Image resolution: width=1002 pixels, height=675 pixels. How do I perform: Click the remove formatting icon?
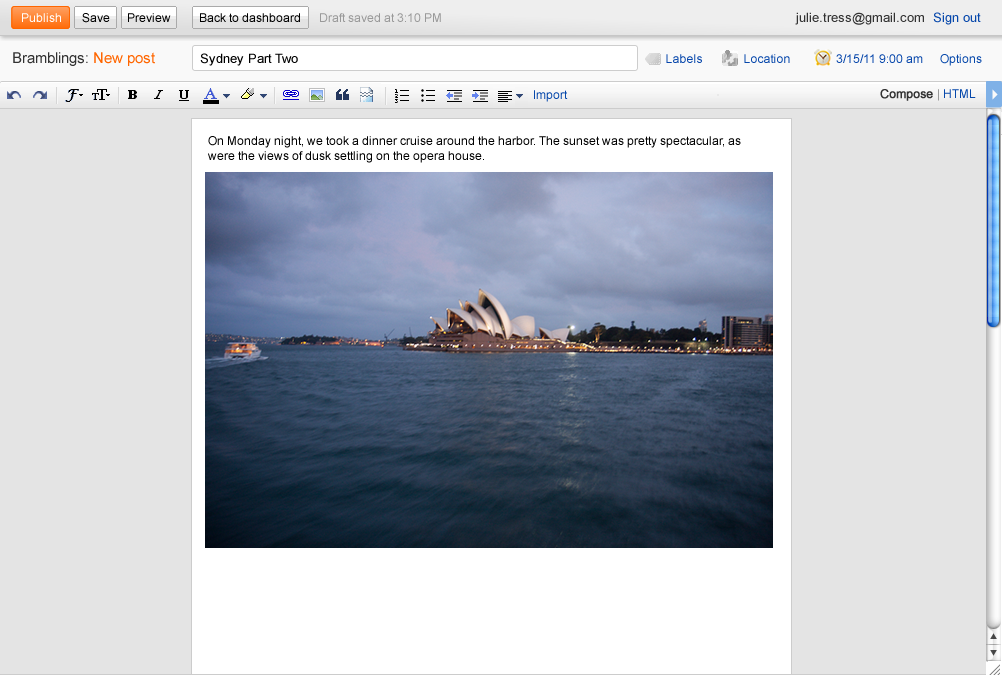(x=366, y=94)
